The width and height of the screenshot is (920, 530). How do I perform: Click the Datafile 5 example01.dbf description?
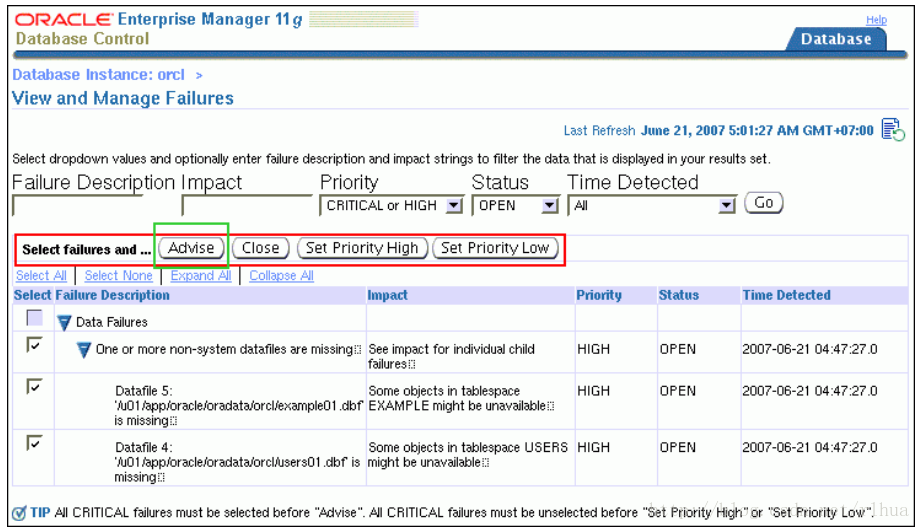click(x=238, y=406)
